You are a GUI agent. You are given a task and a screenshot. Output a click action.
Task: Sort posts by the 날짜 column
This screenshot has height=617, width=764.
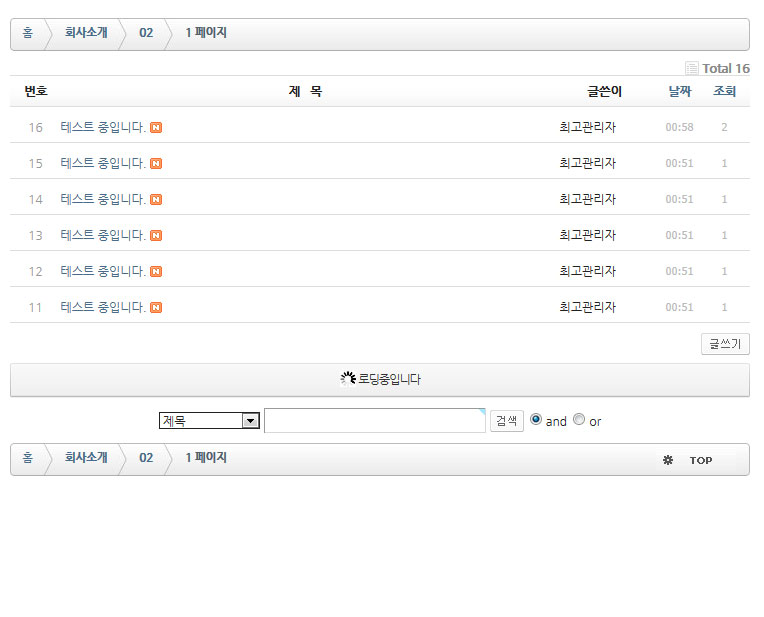point(679,91)
